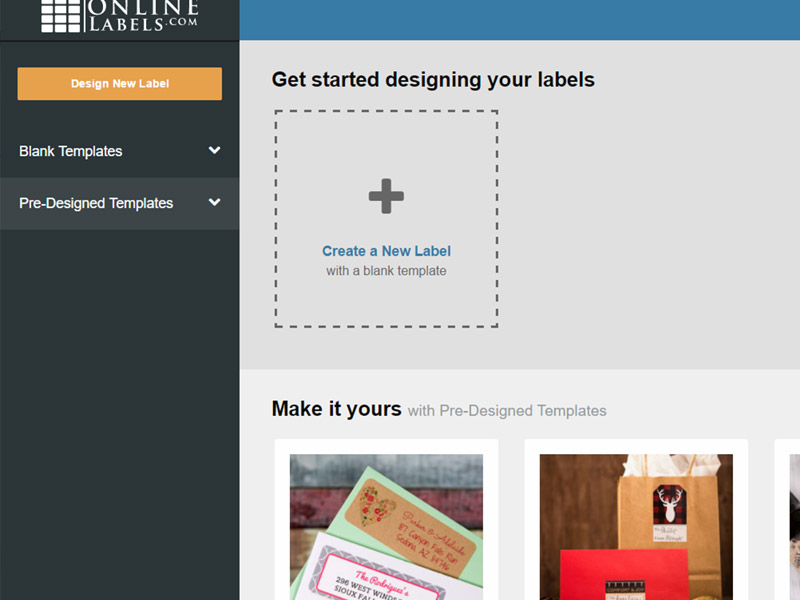800x600 pixels.
Task: Select the deer gift bag template thumbnail
Action: point(636,527)
